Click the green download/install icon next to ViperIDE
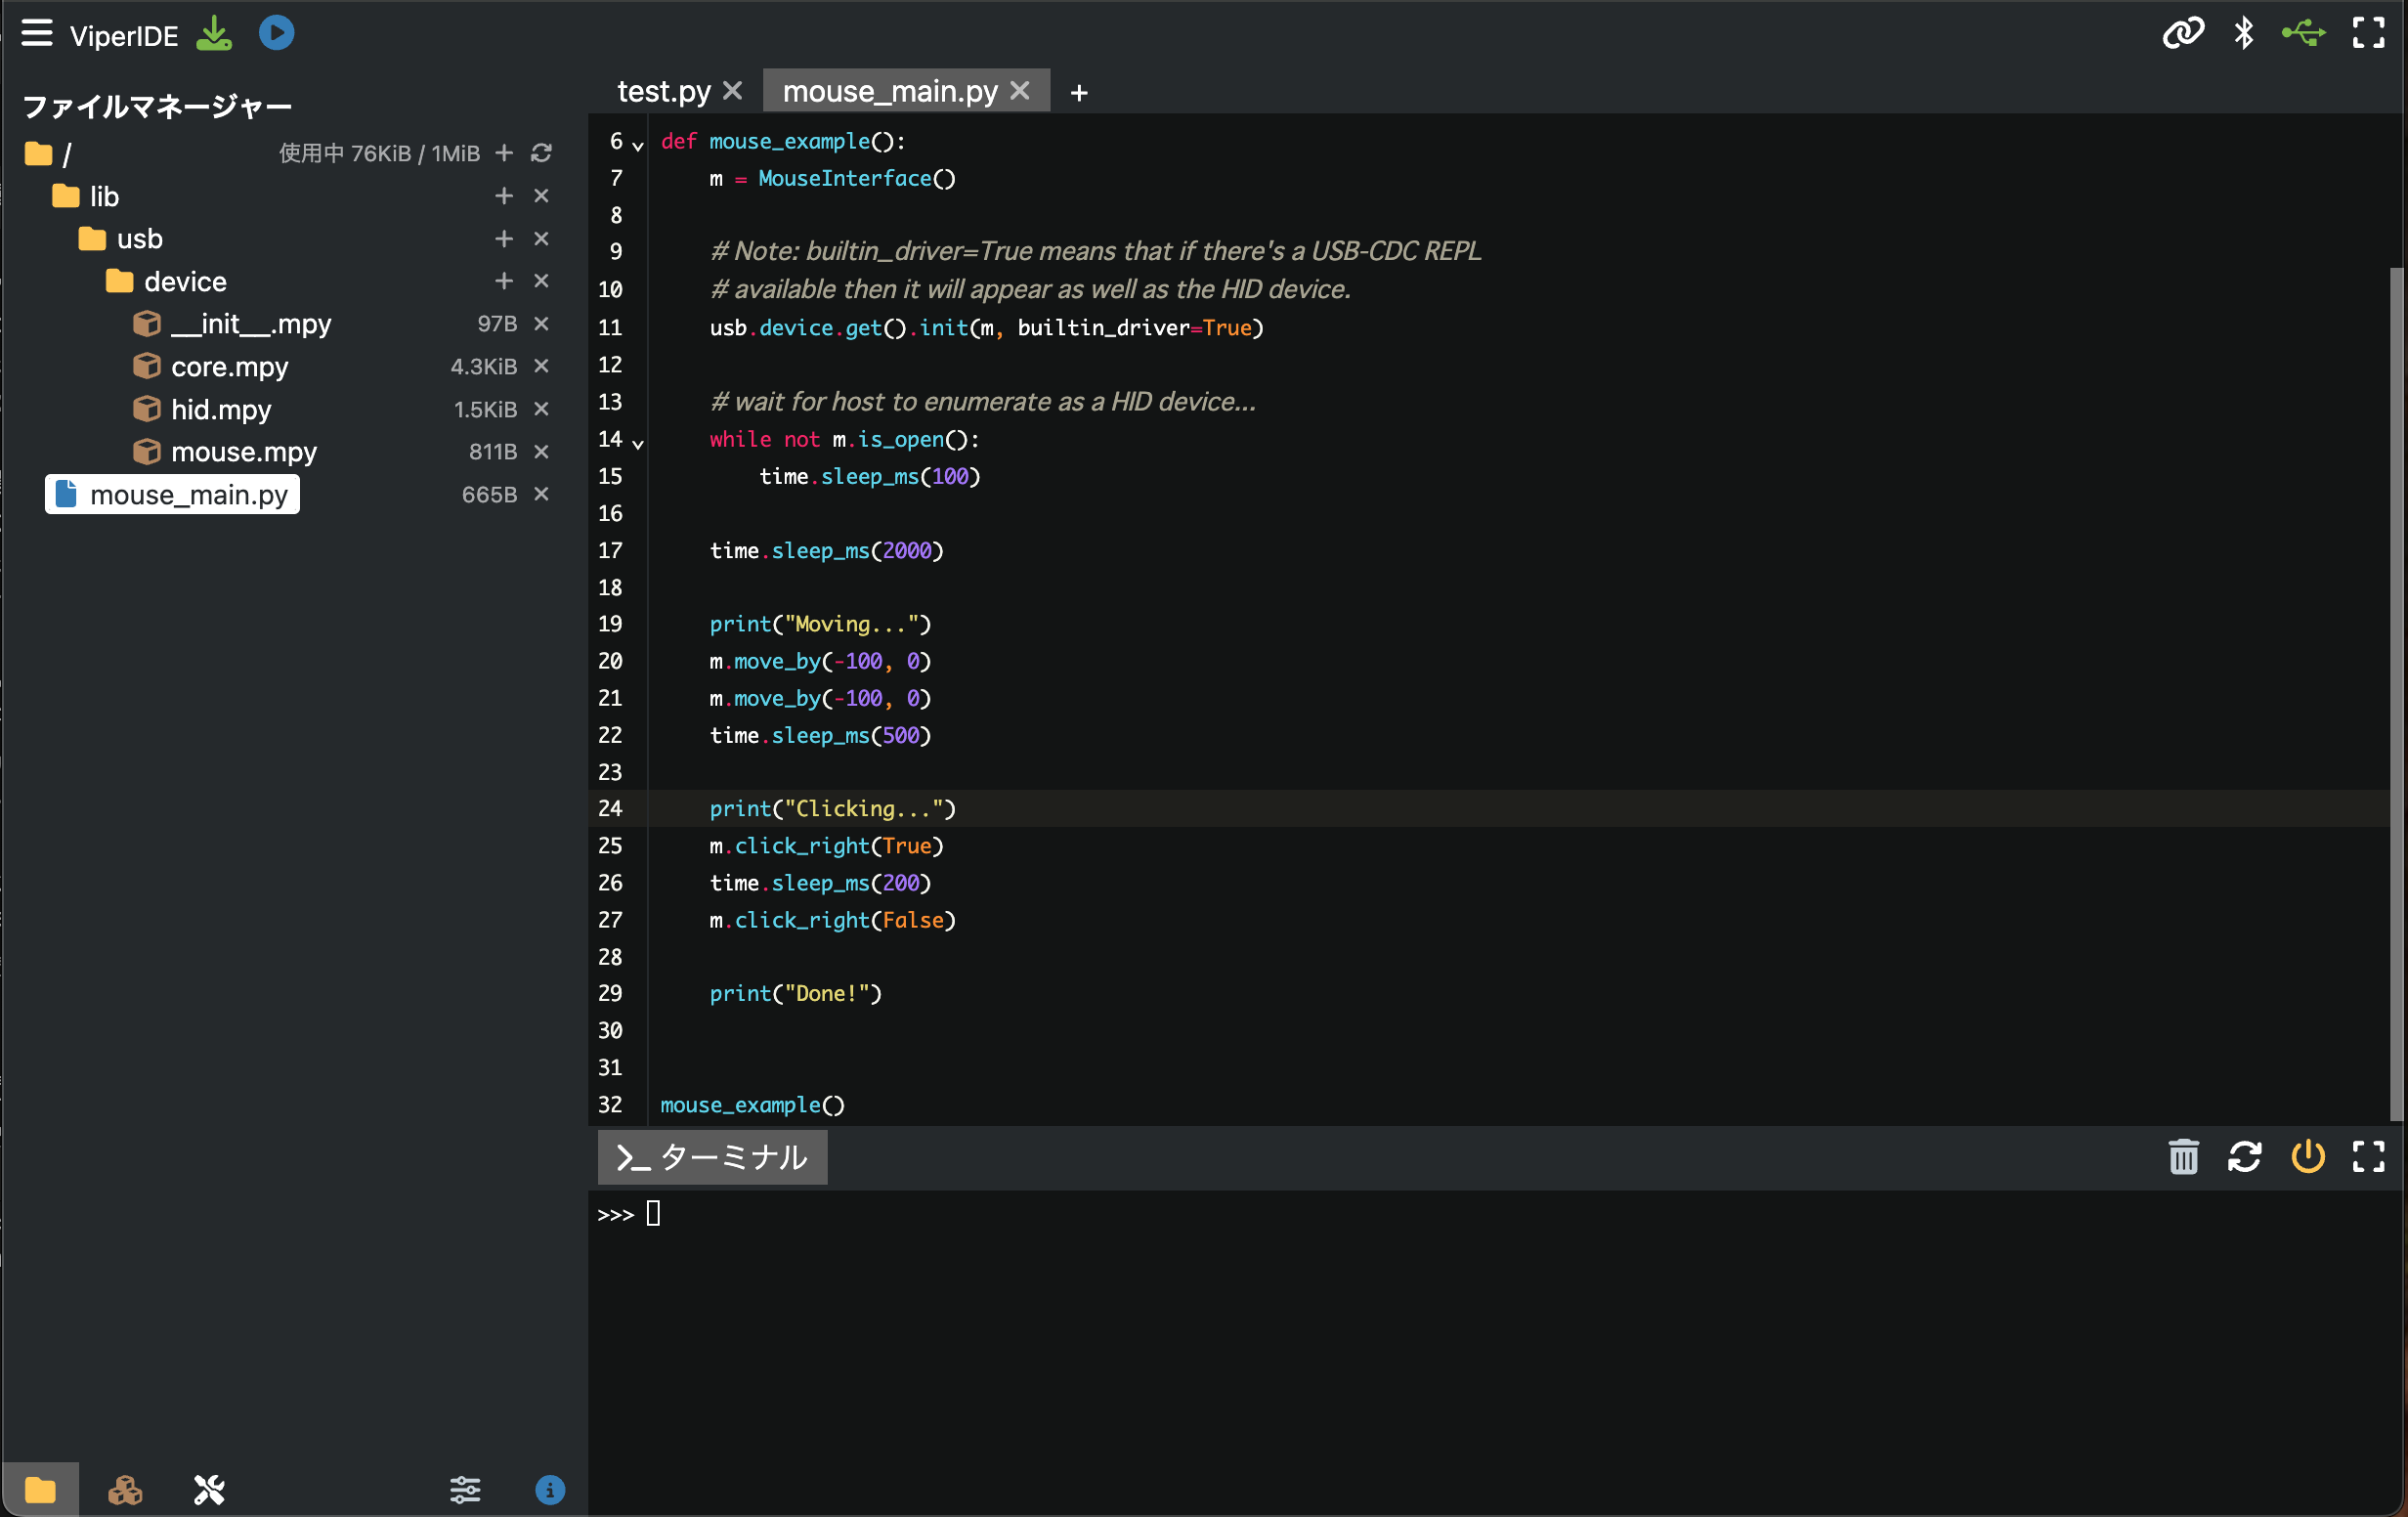Screen dimensions: 2408x1517 (x=214, y=34)
